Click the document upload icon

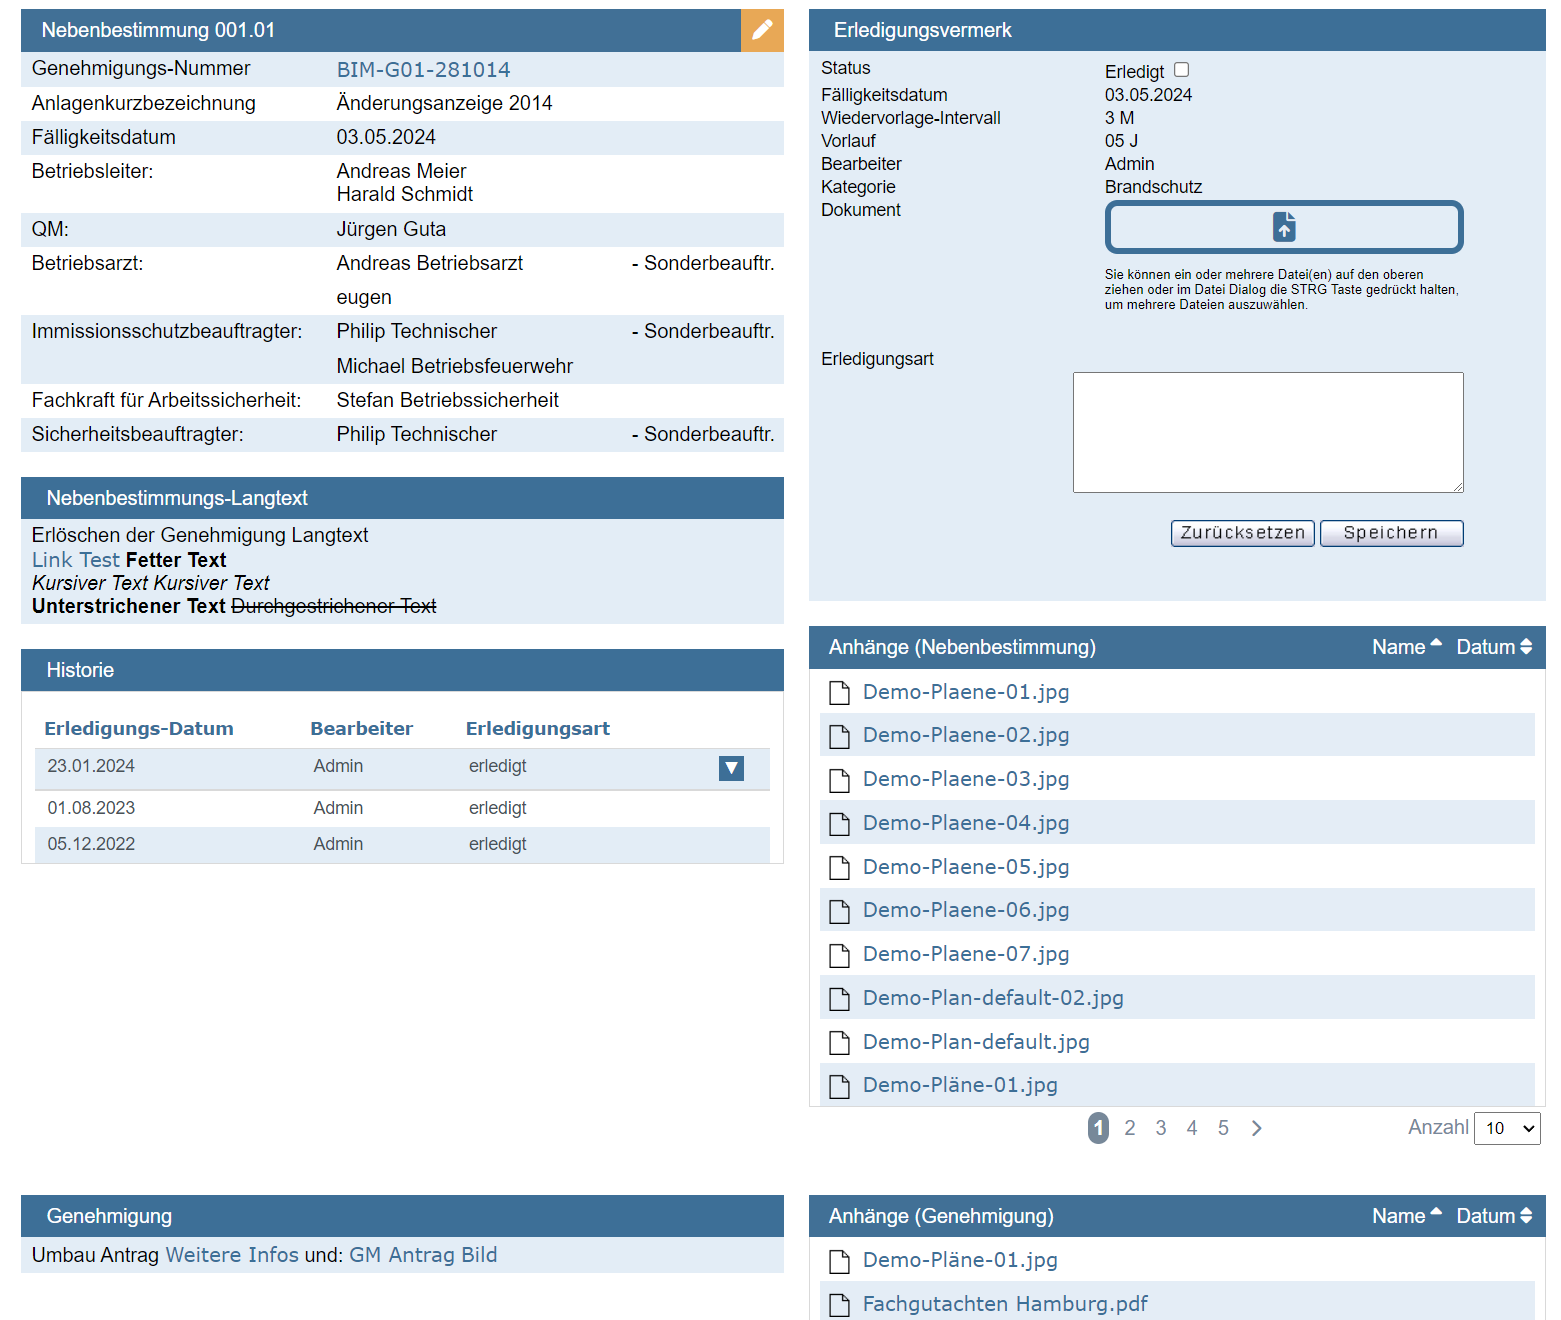click(x=1284, y=227)
